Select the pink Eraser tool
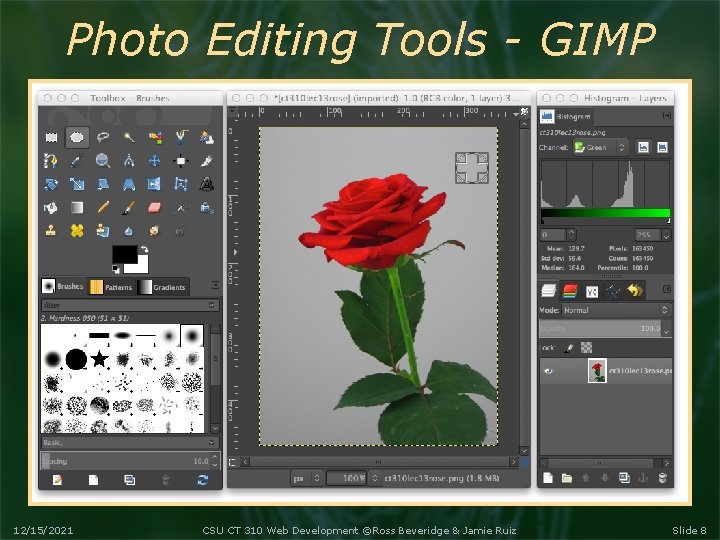Screen dimensions: 720x540 pos(155,208)
